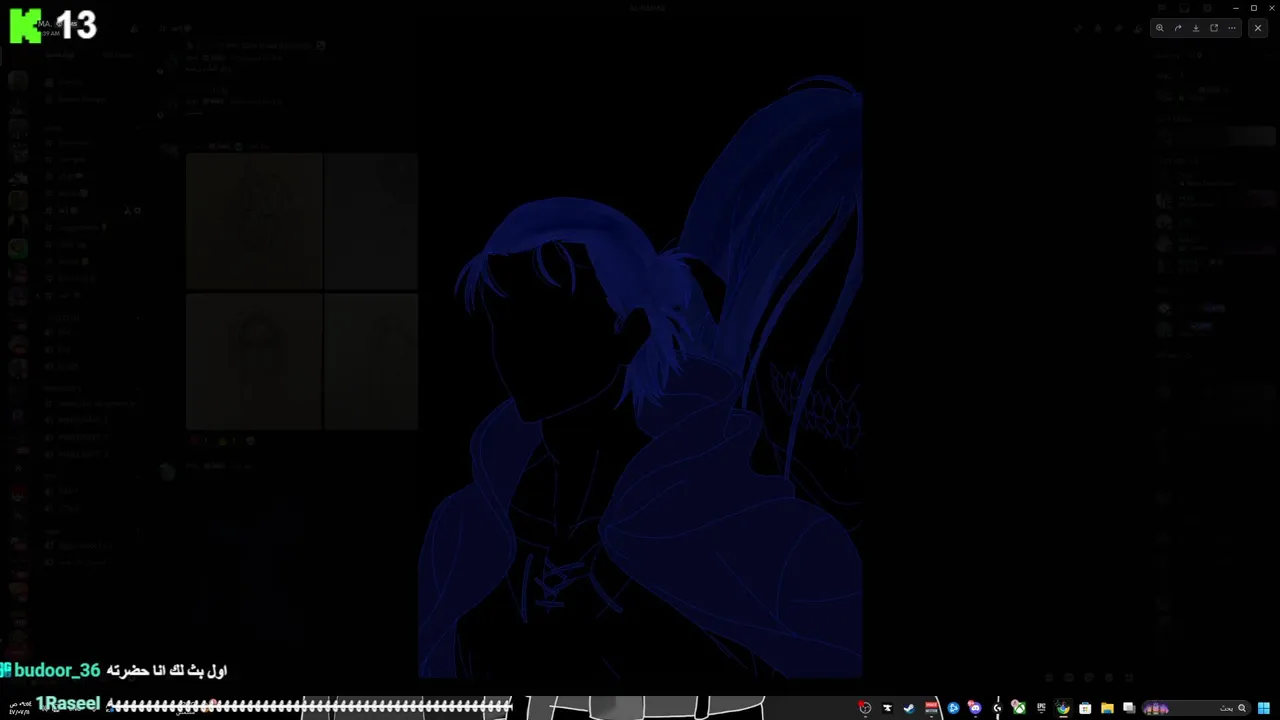The width and height of the screenshot is (1280, 720).
Task: Close the image viewer overlay
Action: pyautogui.click(x=1258, y=28)
